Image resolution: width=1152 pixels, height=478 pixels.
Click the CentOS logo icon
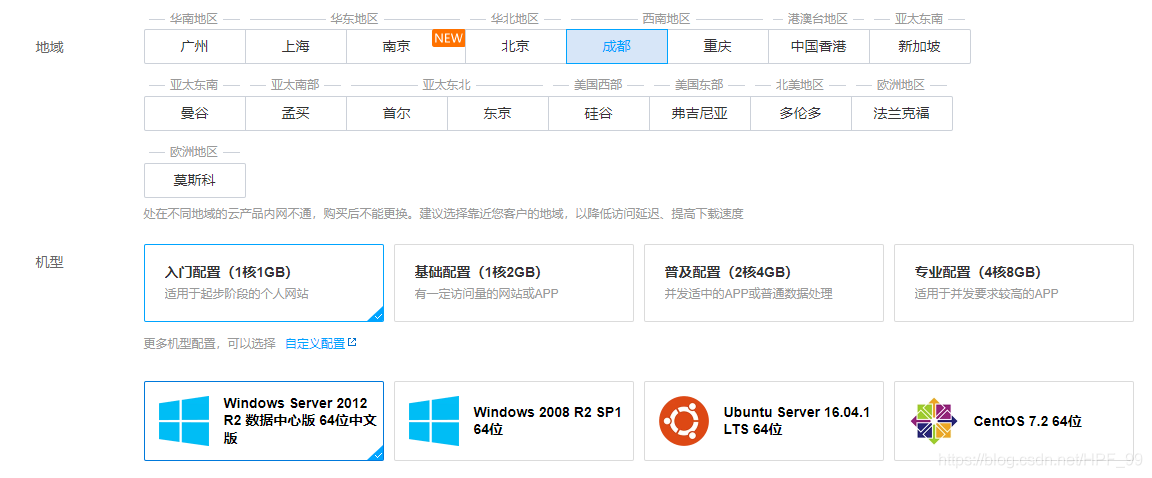tap(934, 421)
